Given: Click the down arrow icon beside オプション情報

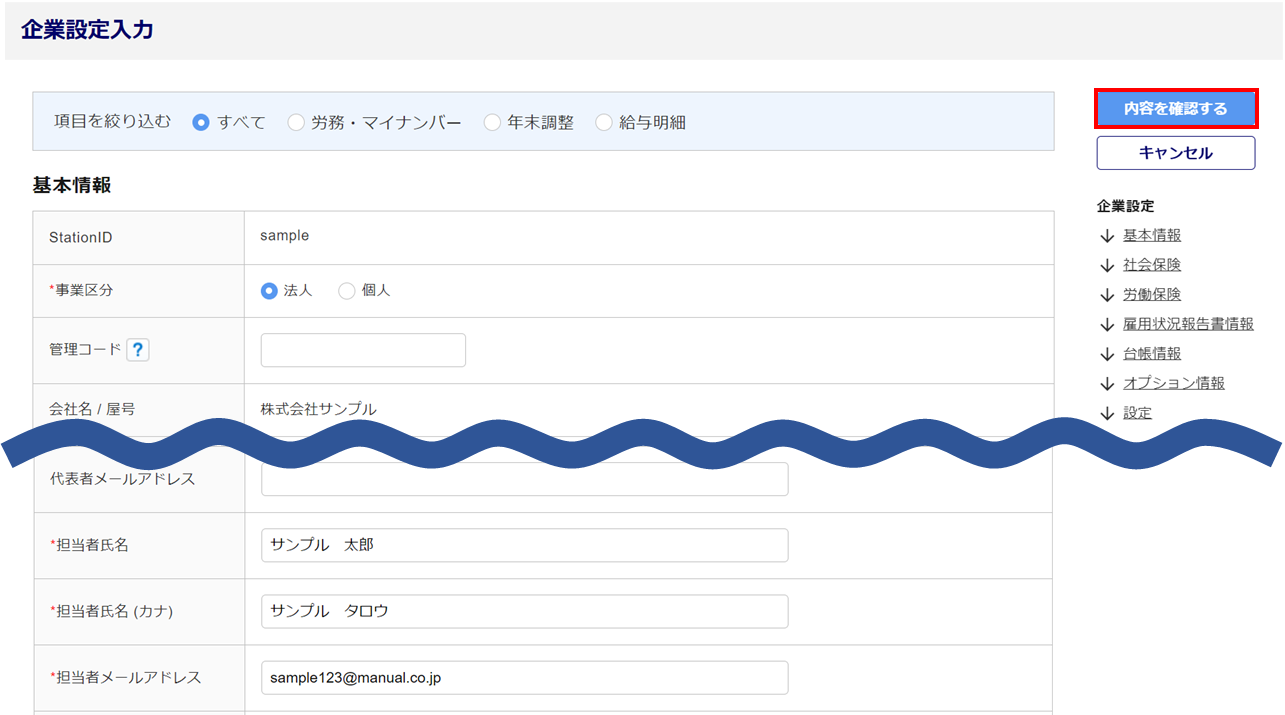Looking at the screenshot, I should click(1106, 384).
